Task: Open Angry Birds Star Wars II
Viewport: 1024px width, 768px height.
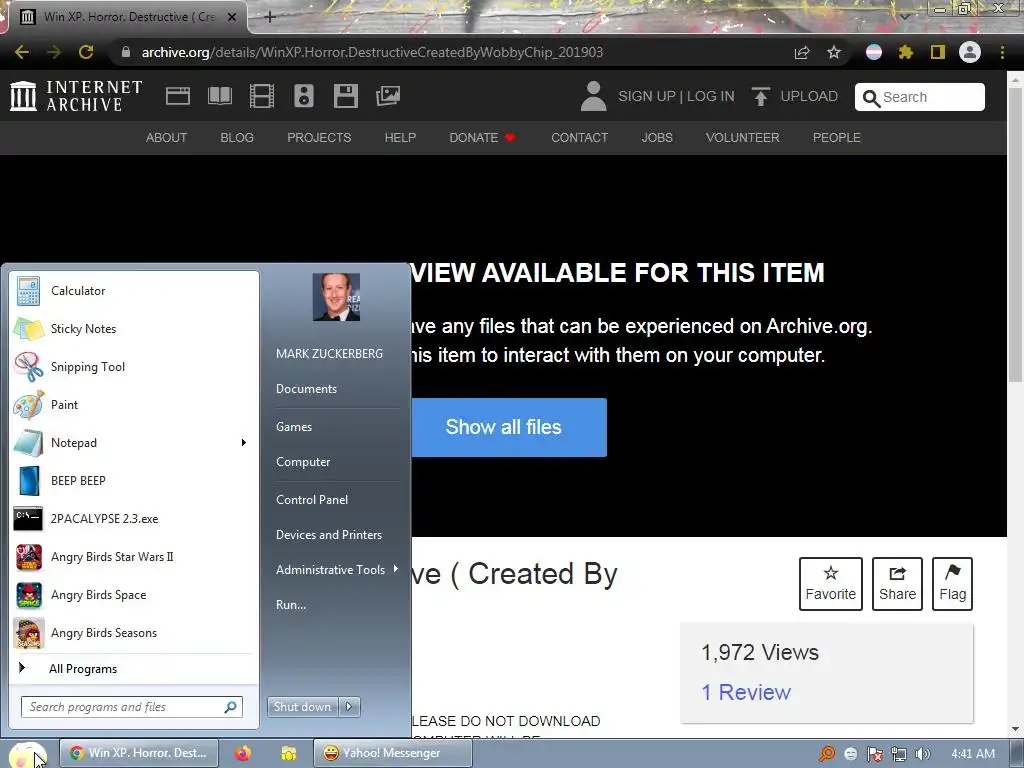Action: pos(133,557)
